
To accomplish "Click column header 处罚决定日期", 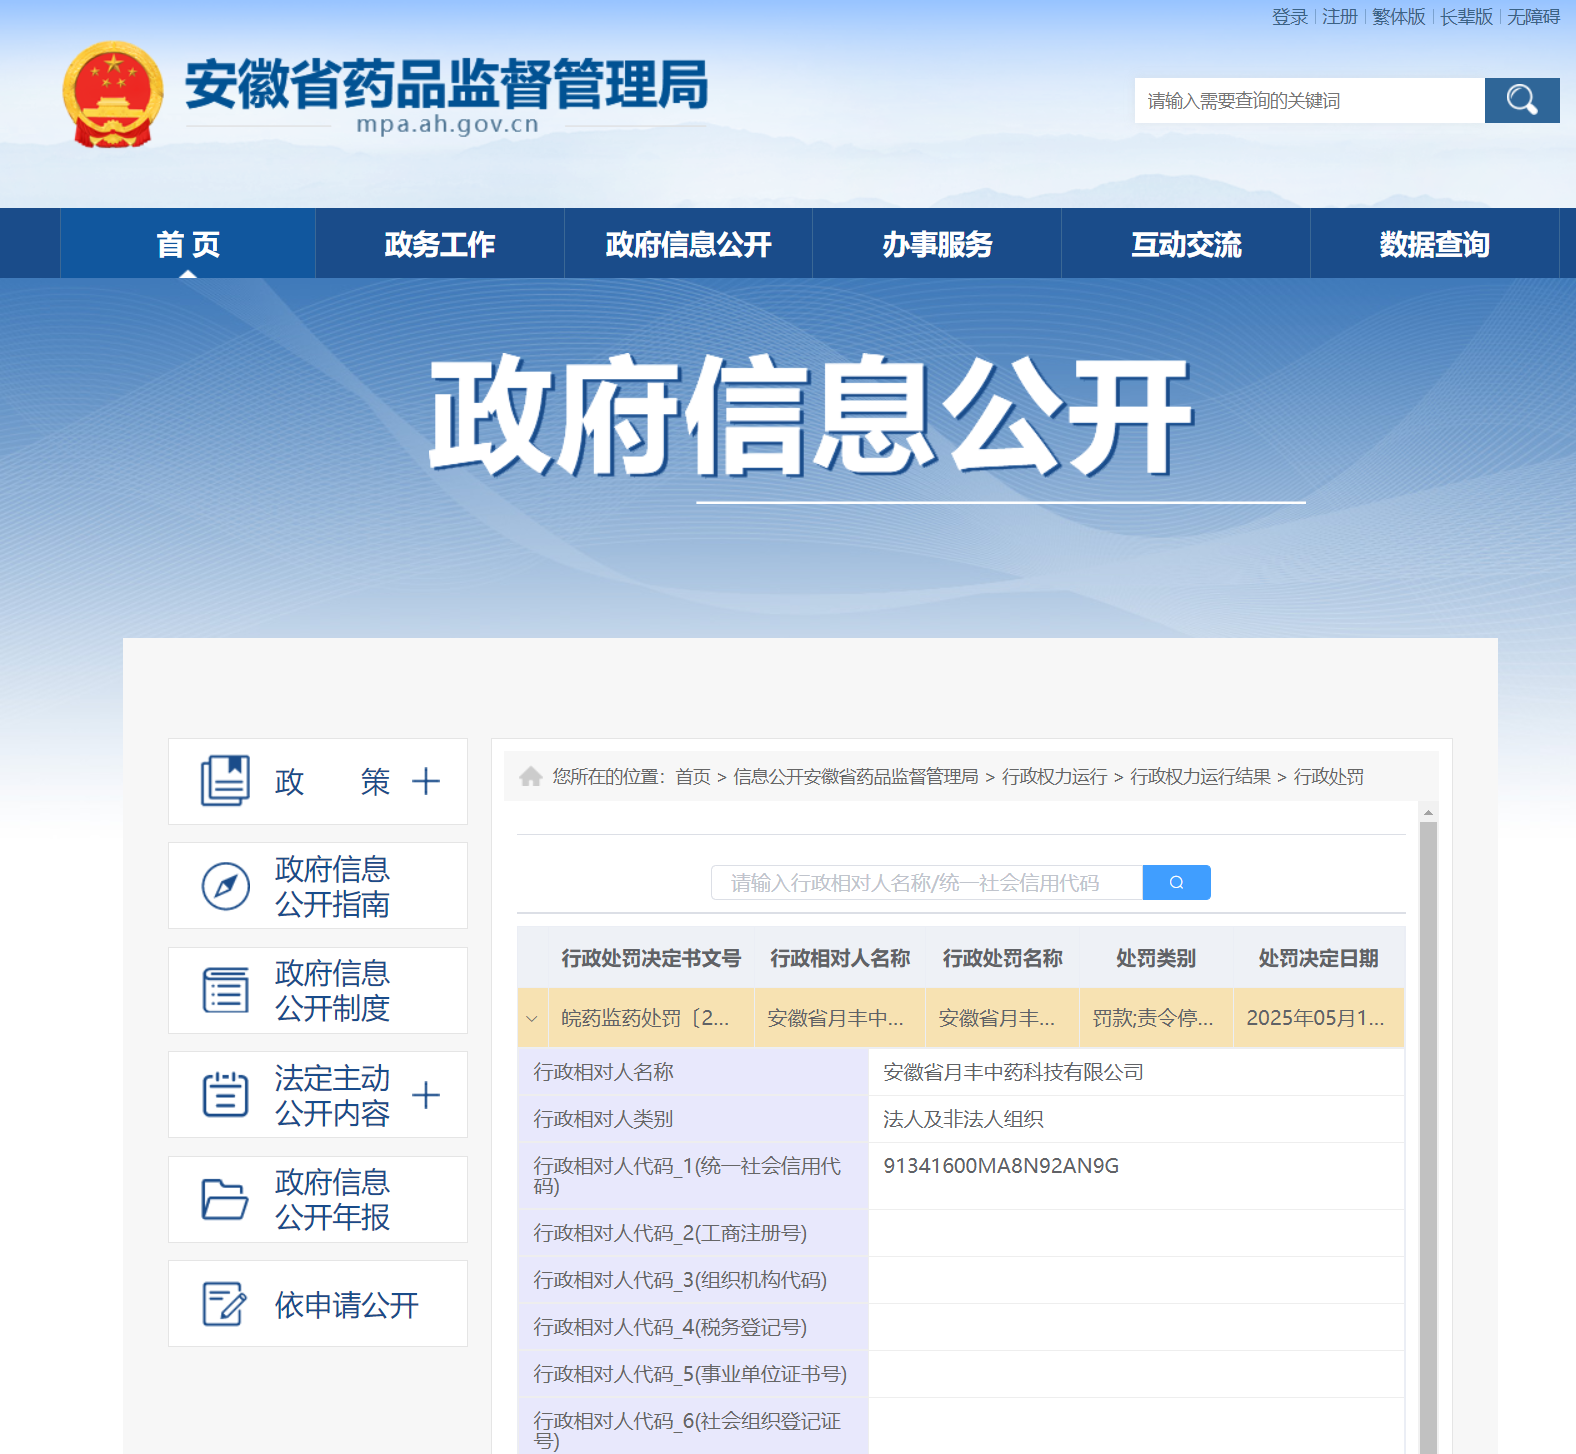I will tap(1318, 958).
